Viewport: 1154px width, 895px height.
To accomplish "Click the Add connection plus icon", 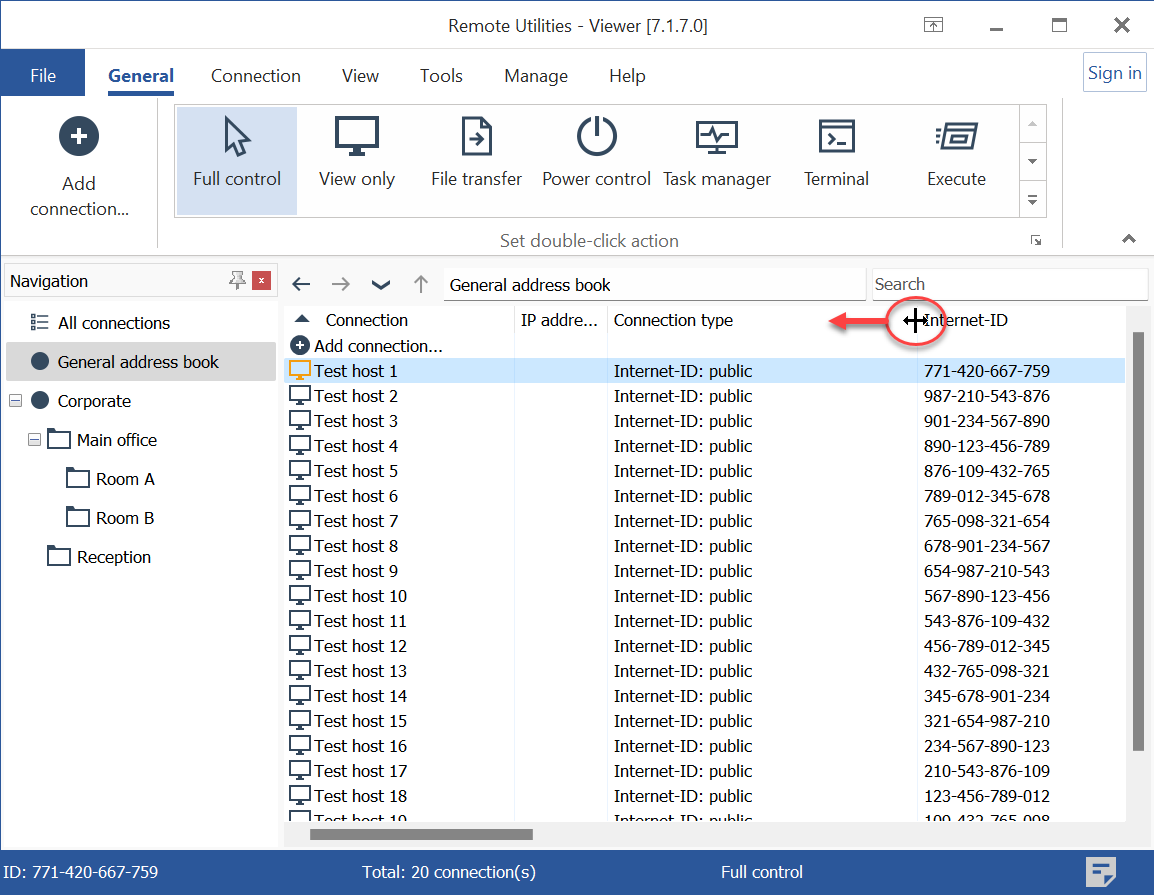I will pos(79,136).
